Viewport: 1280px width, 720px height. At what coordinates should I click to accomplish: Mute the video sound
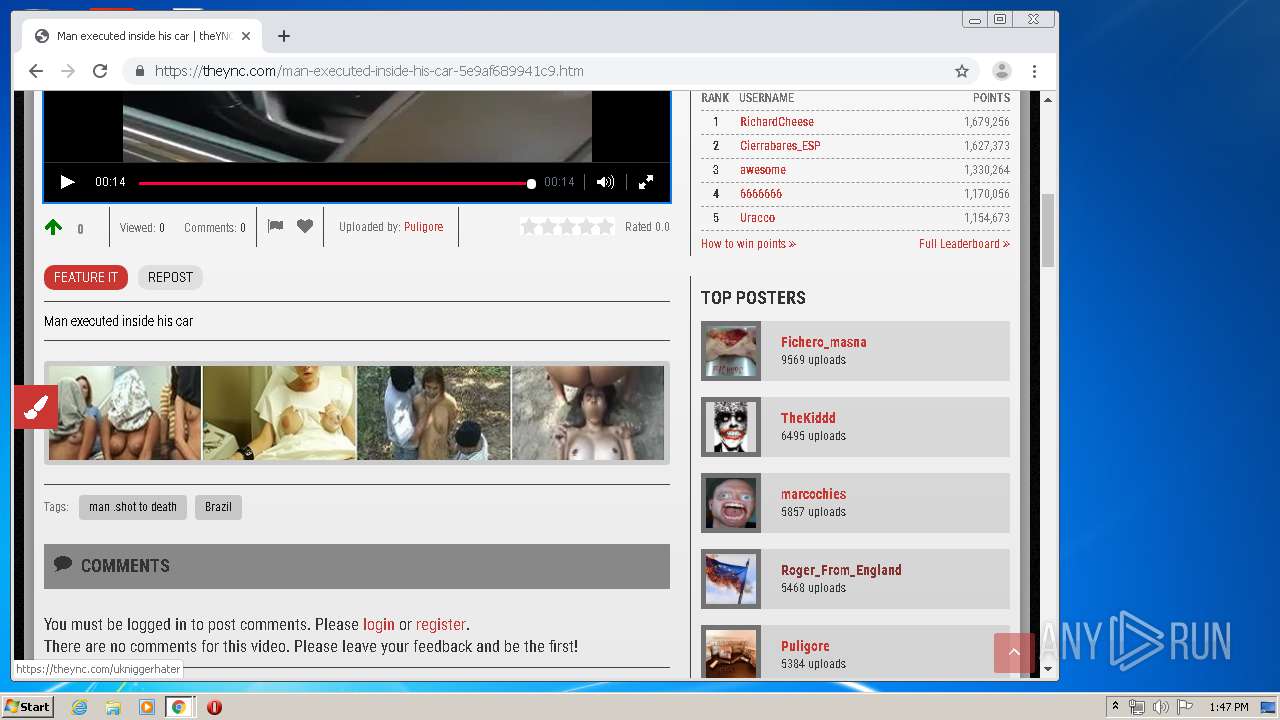605,182
